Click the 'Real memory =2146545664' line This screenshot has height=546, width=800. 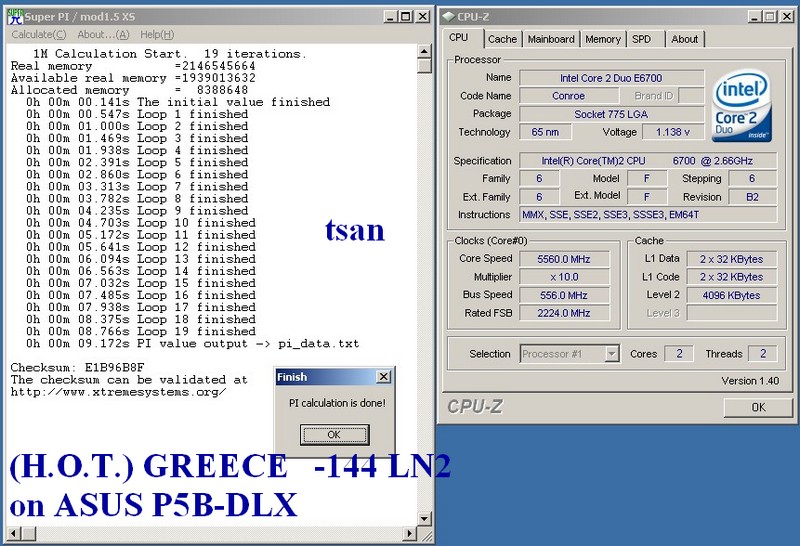133,66
